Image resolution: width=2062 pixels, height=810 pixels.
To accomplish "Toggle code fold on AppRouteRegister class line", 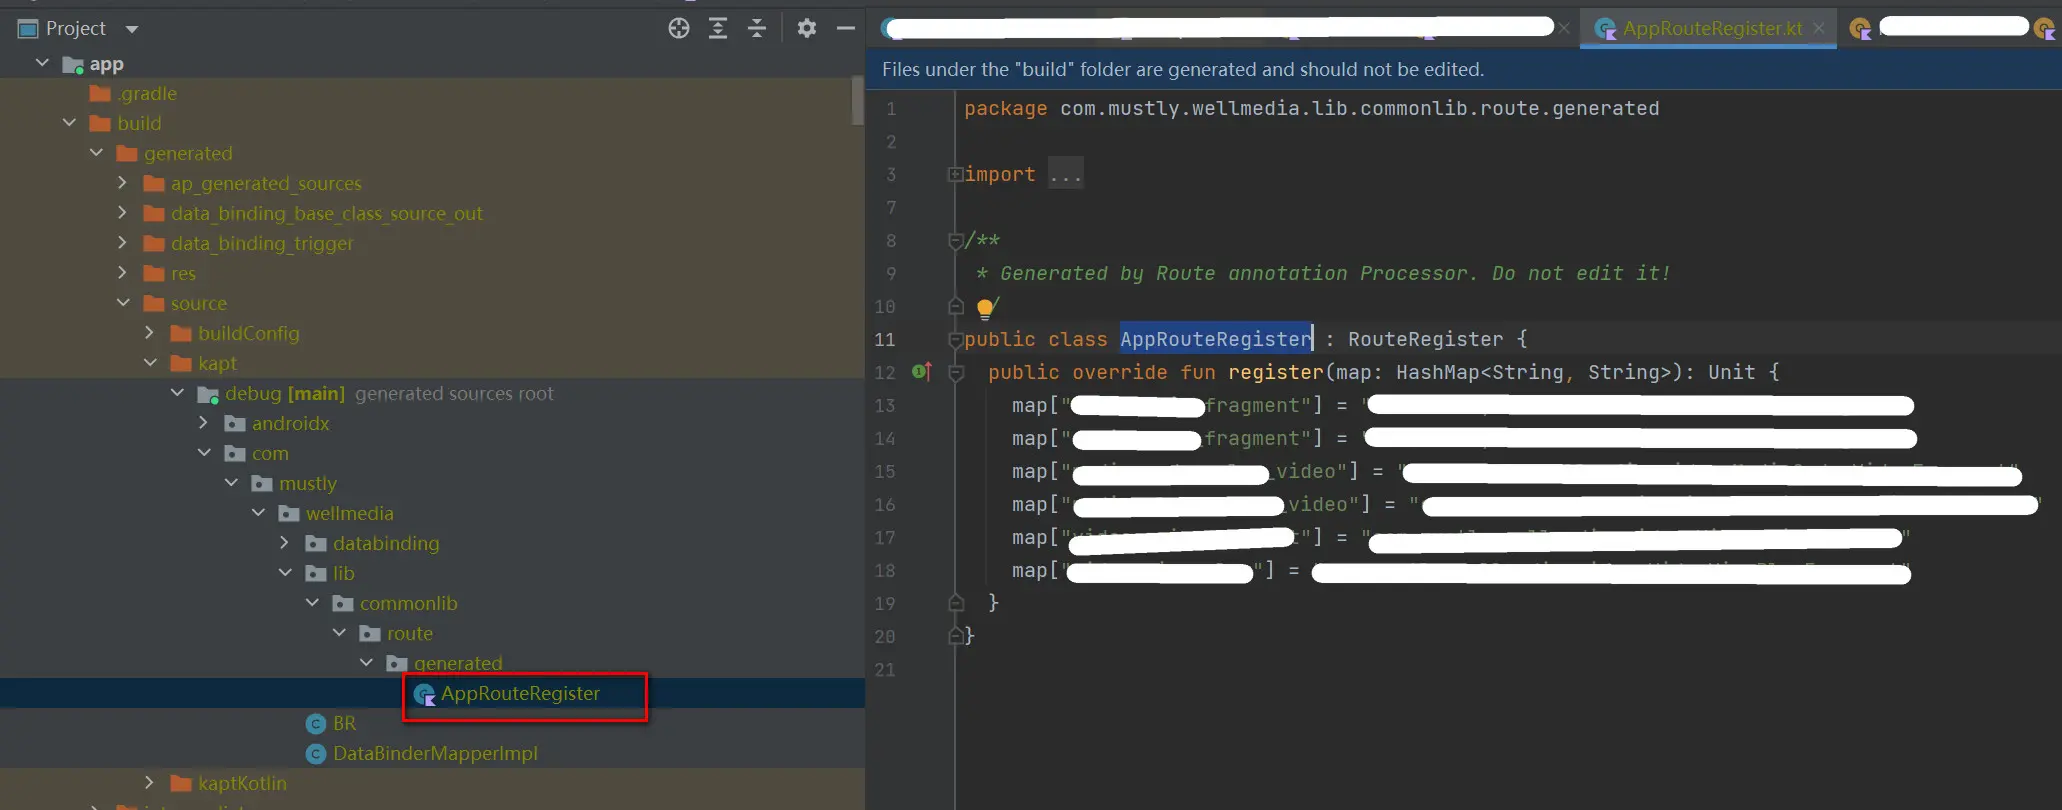I will 955,340.
